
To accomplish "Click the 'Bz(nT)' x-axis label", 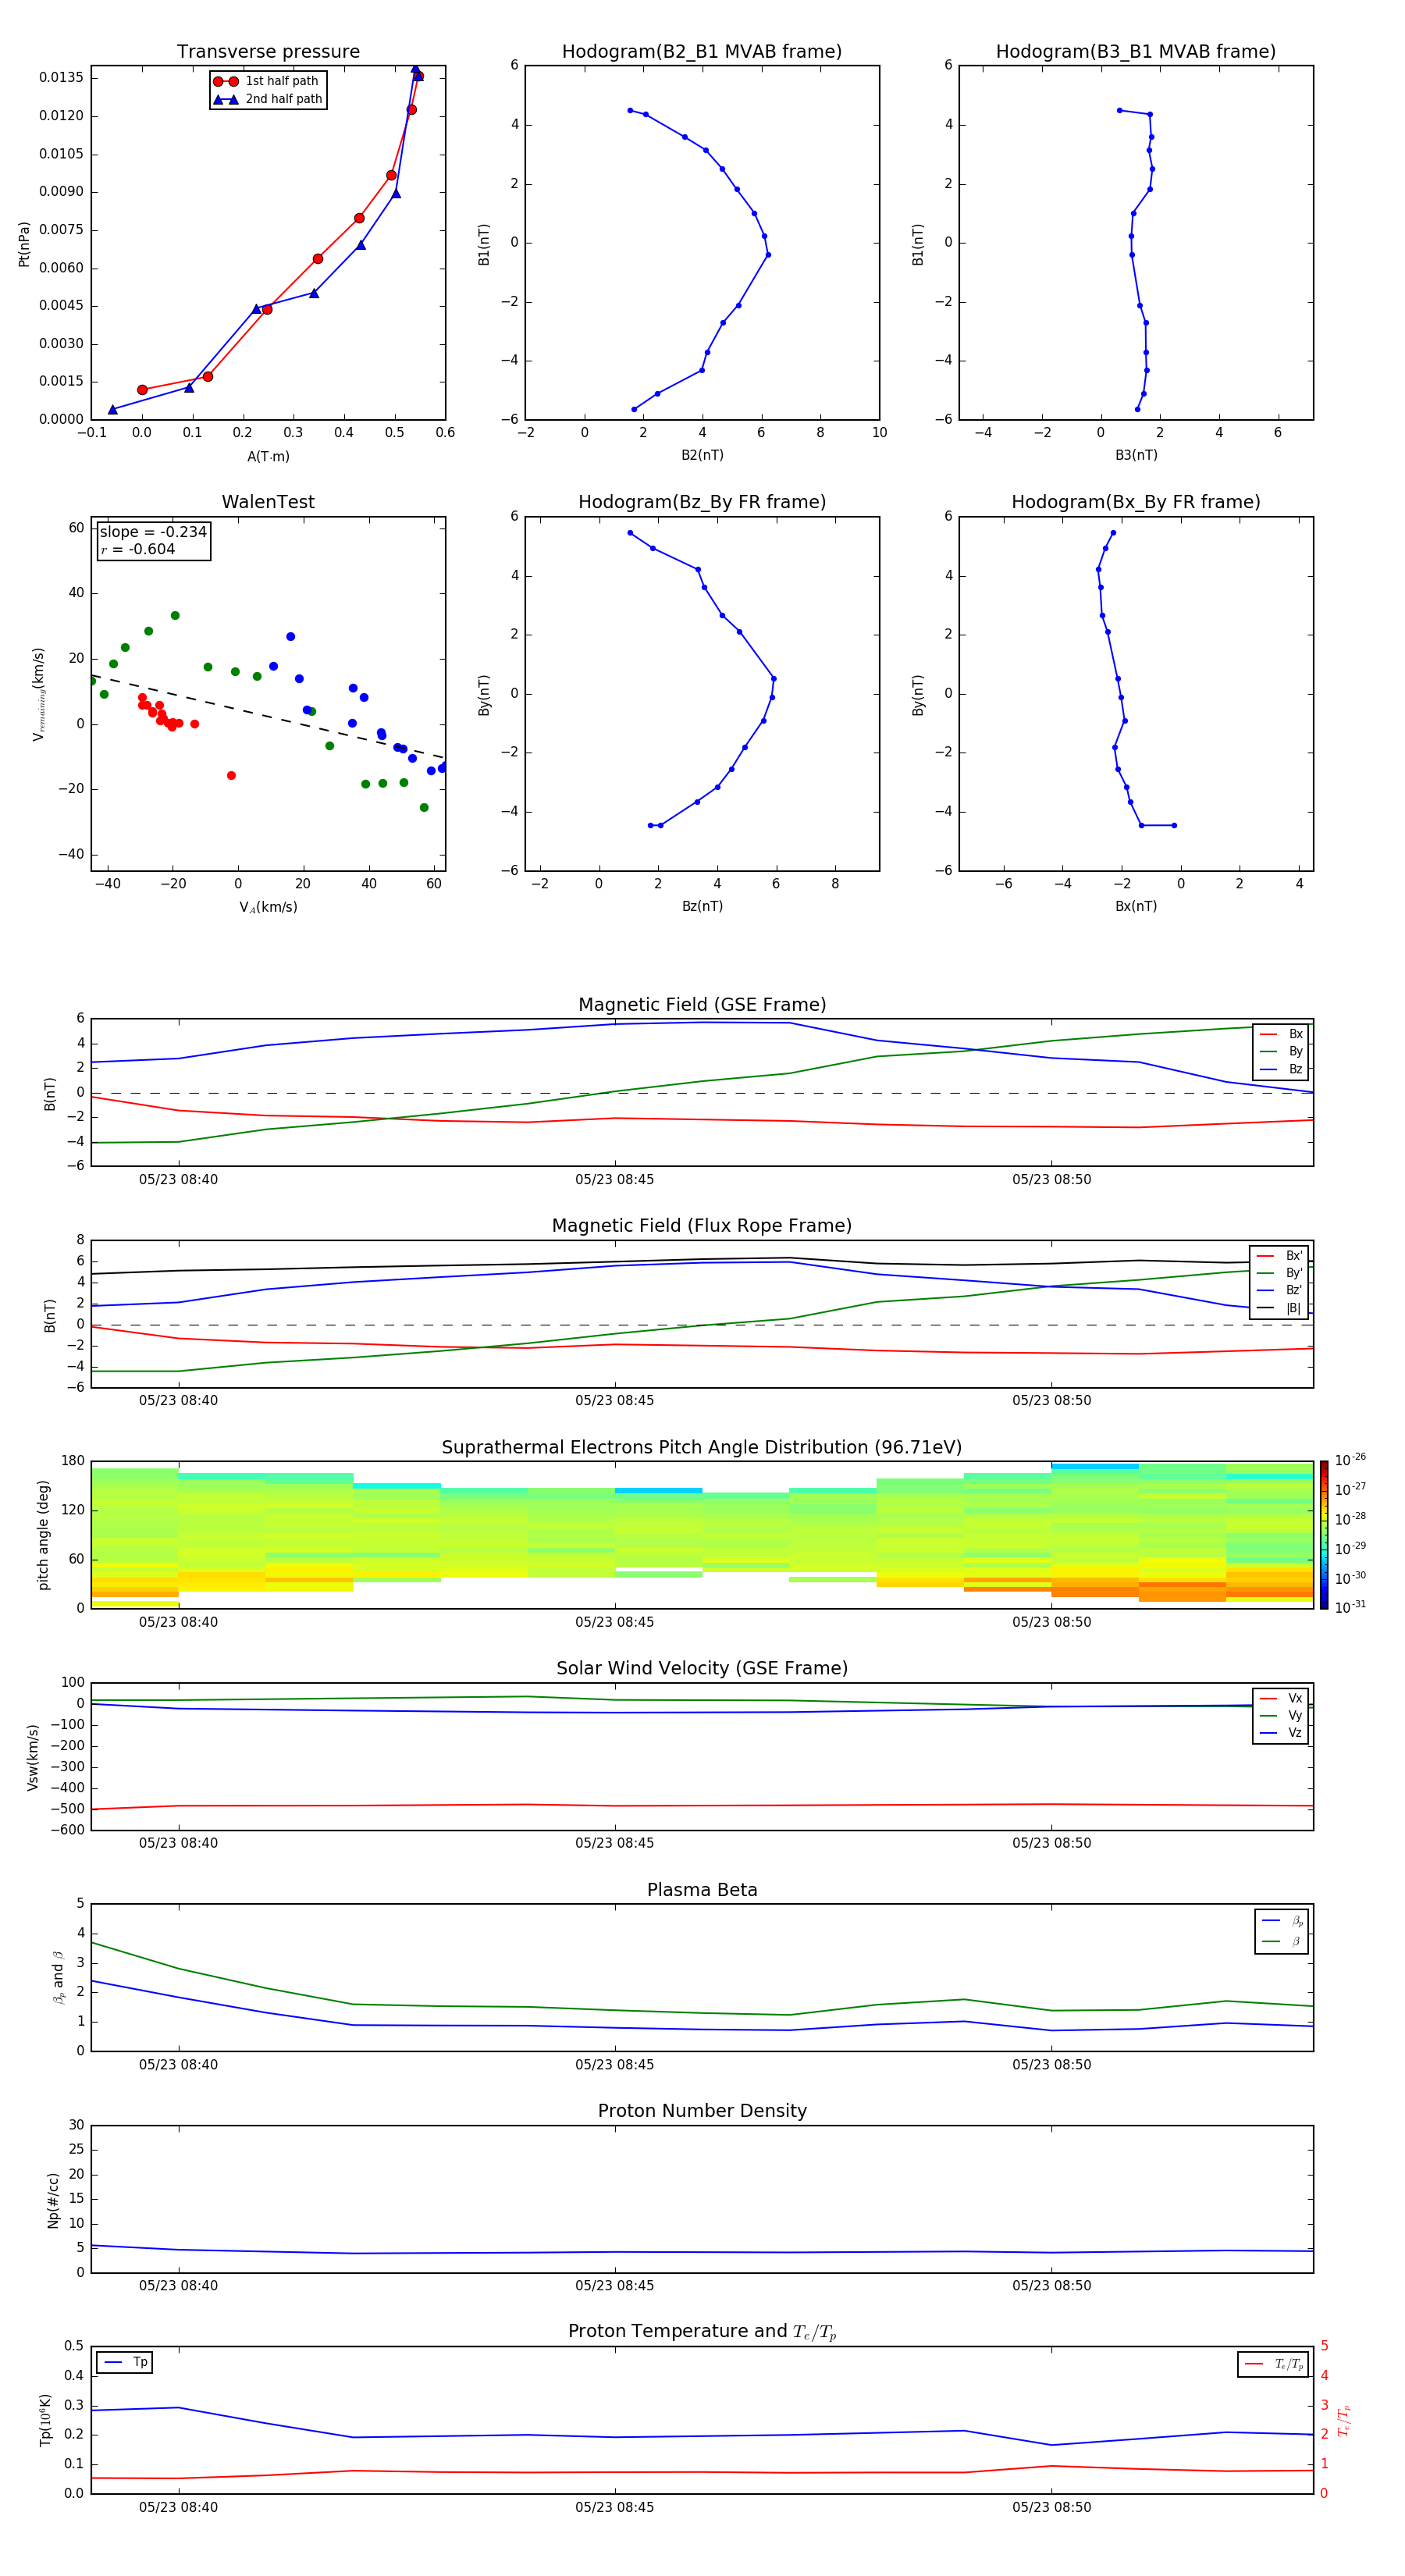I will (702, 906).
